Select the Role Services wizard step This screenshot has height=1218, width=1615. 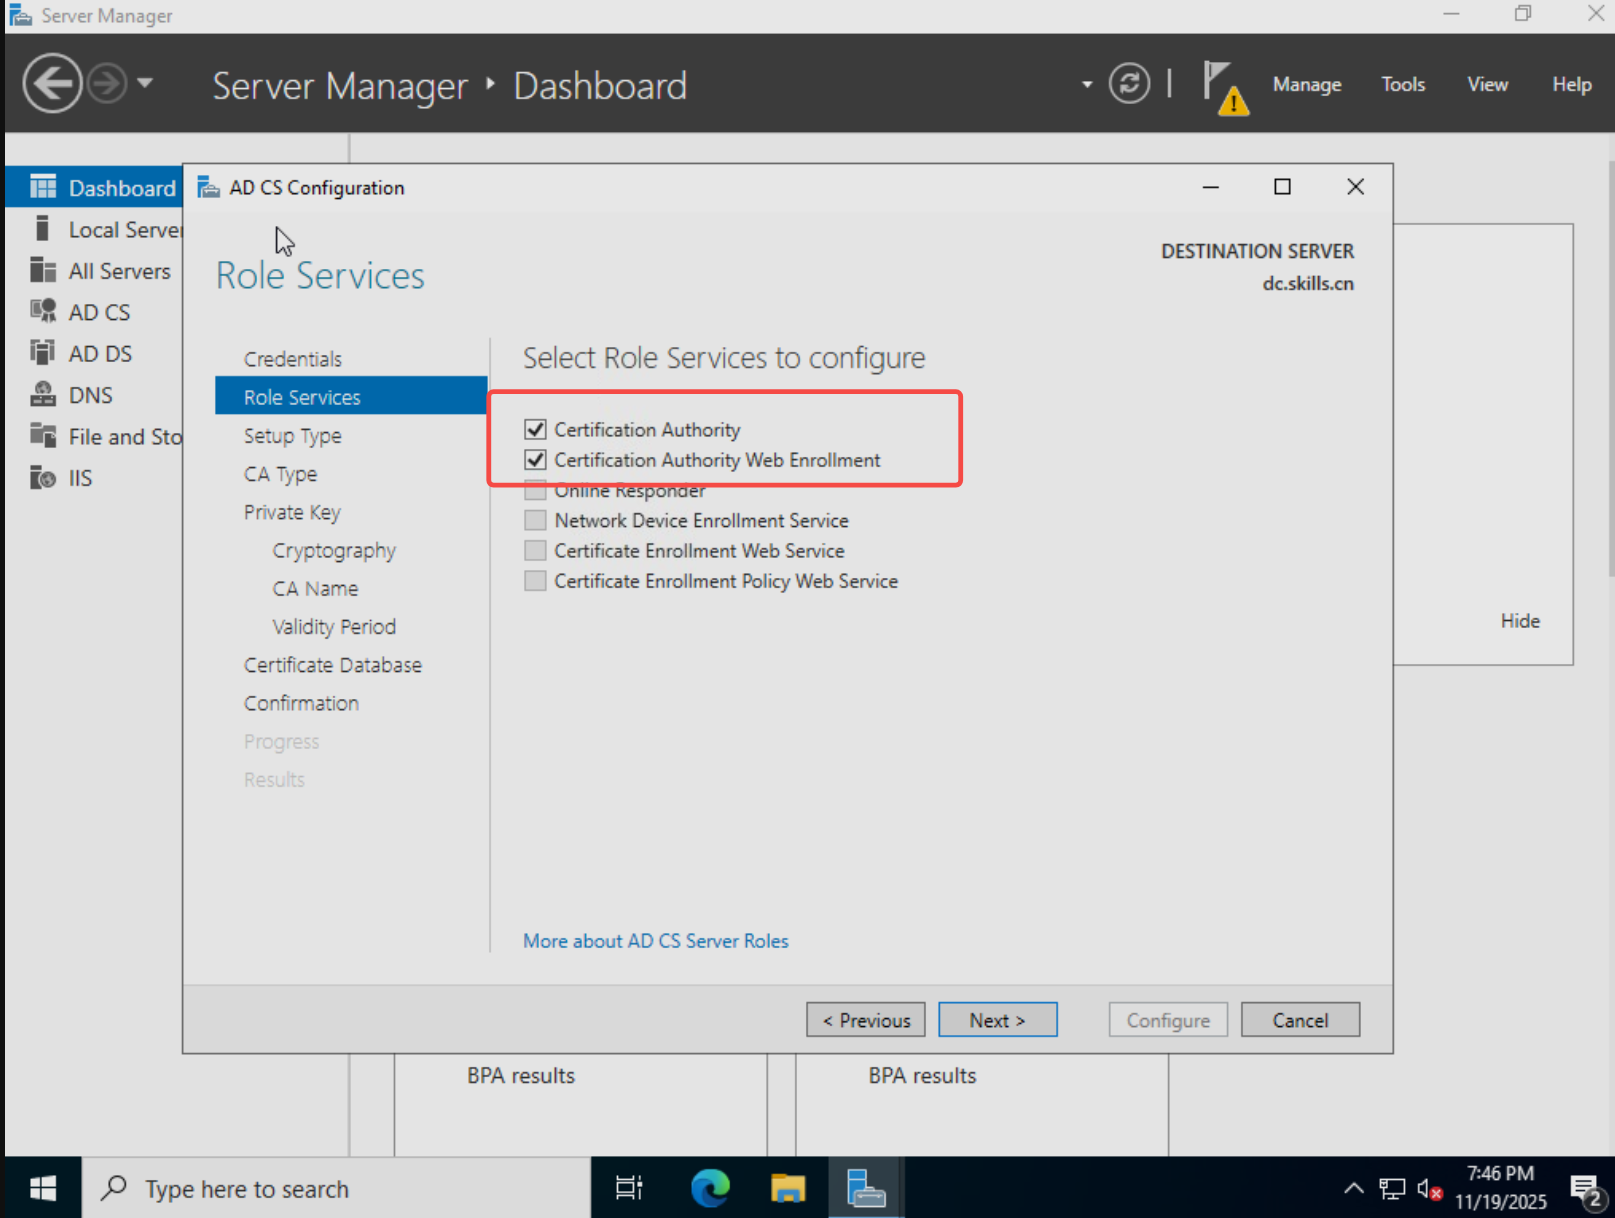[x=351, y=397]
